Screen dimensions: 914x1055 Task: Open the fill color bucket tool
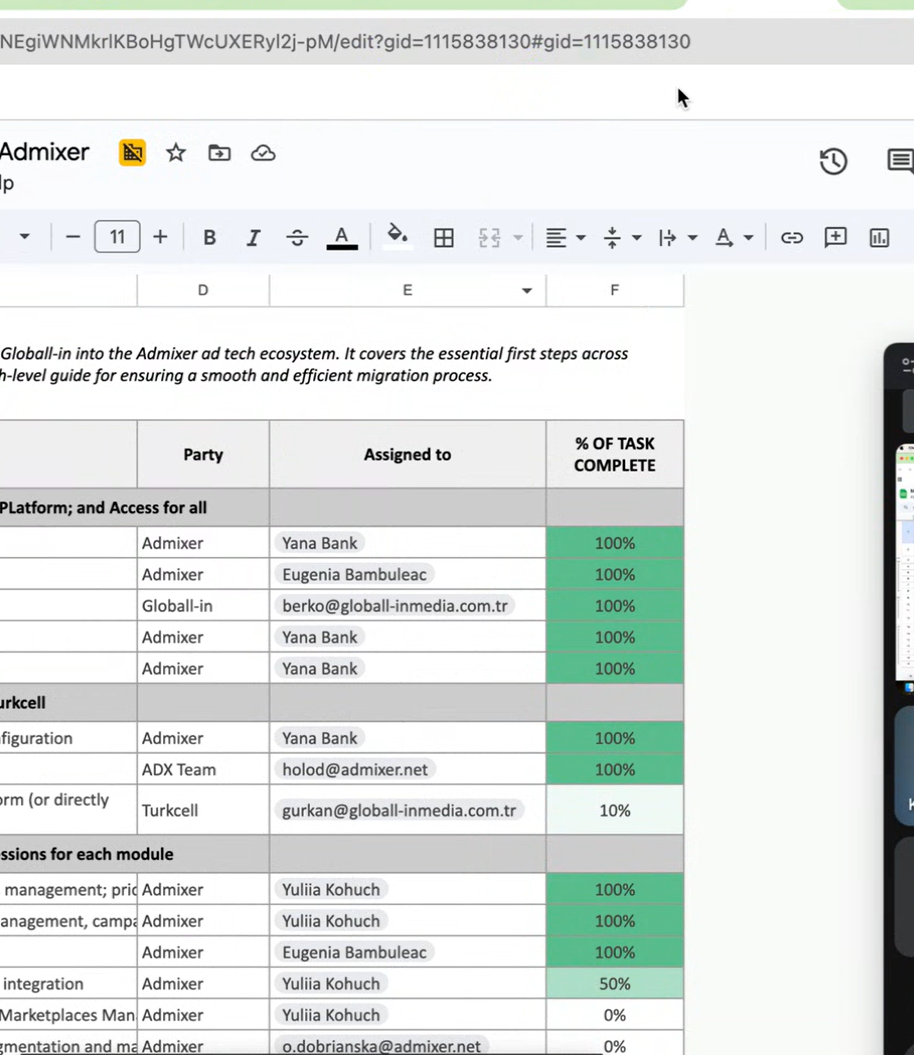click(397, 235)
